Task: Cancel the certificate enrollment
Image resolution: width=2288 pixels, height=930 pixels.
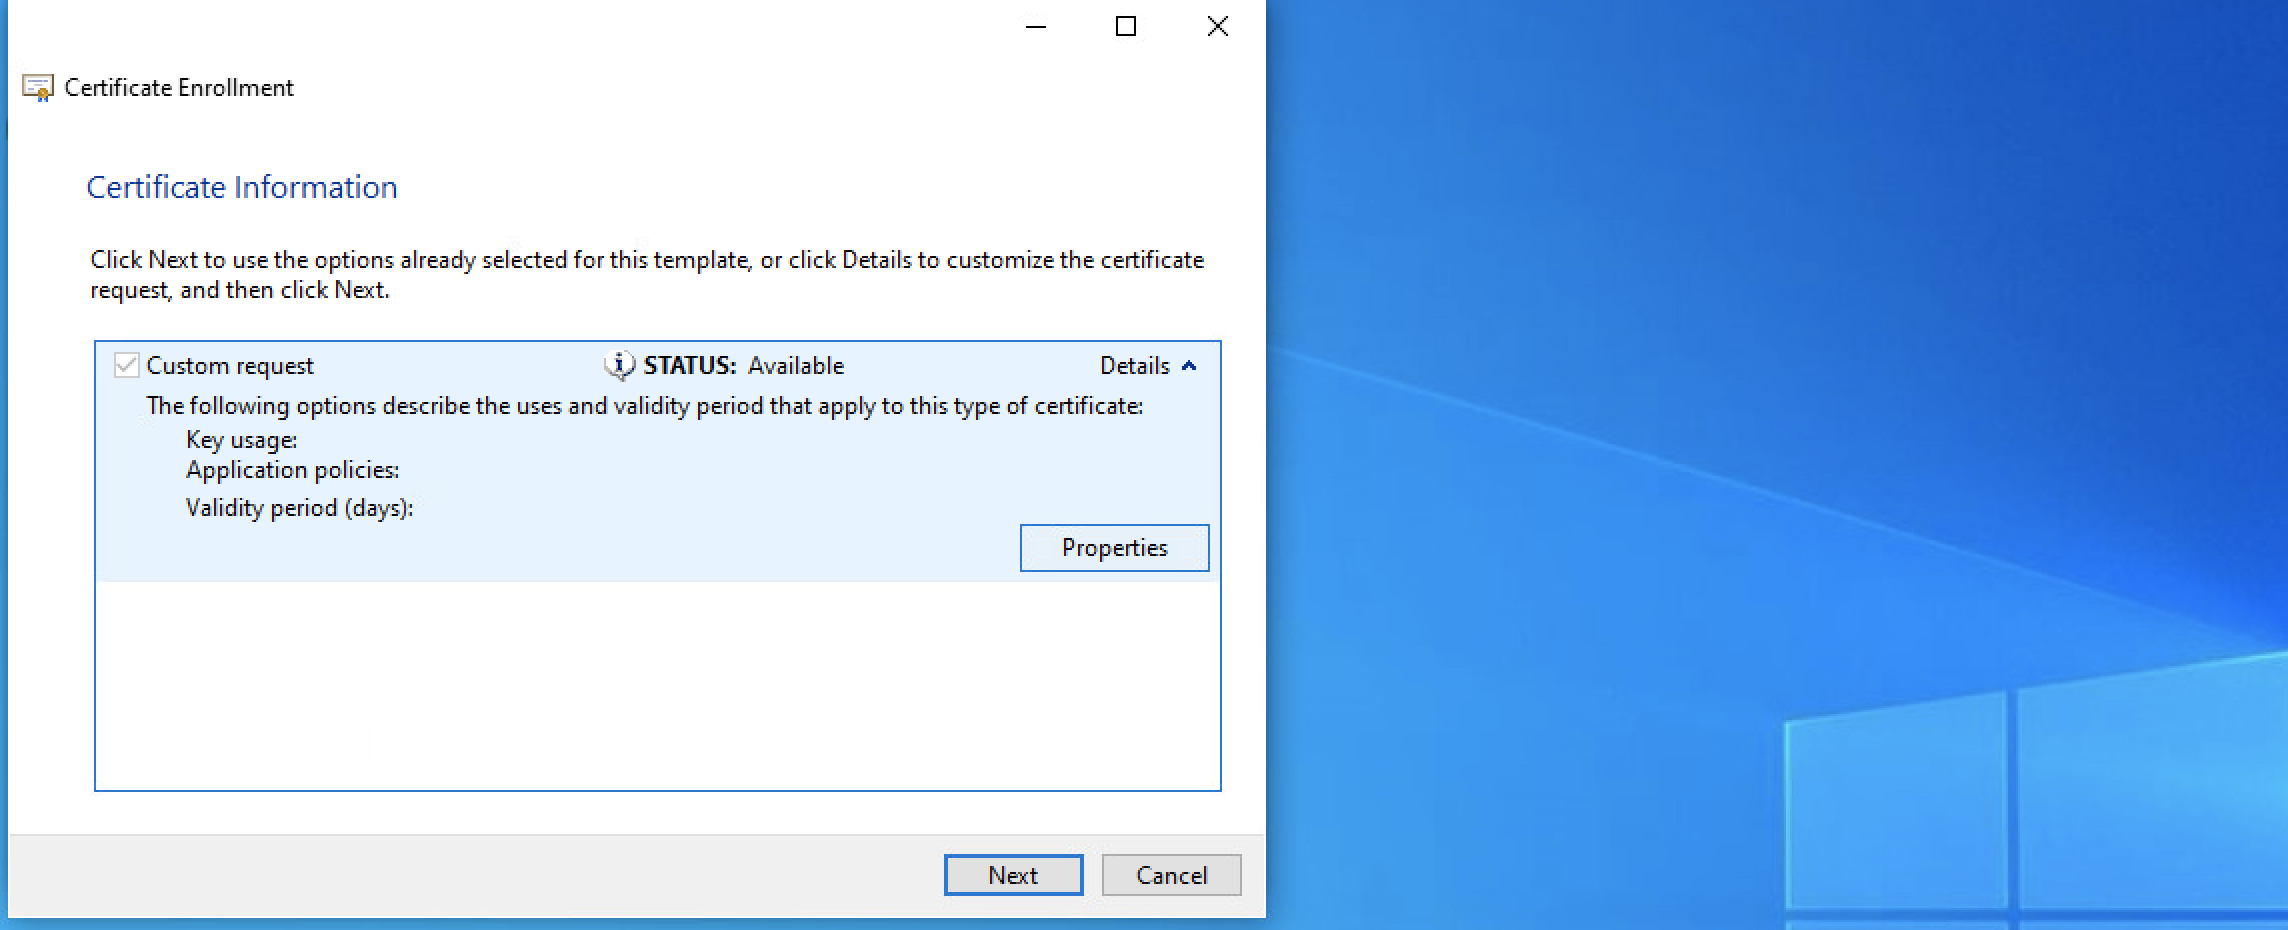Action: (x=1170, y=874)
